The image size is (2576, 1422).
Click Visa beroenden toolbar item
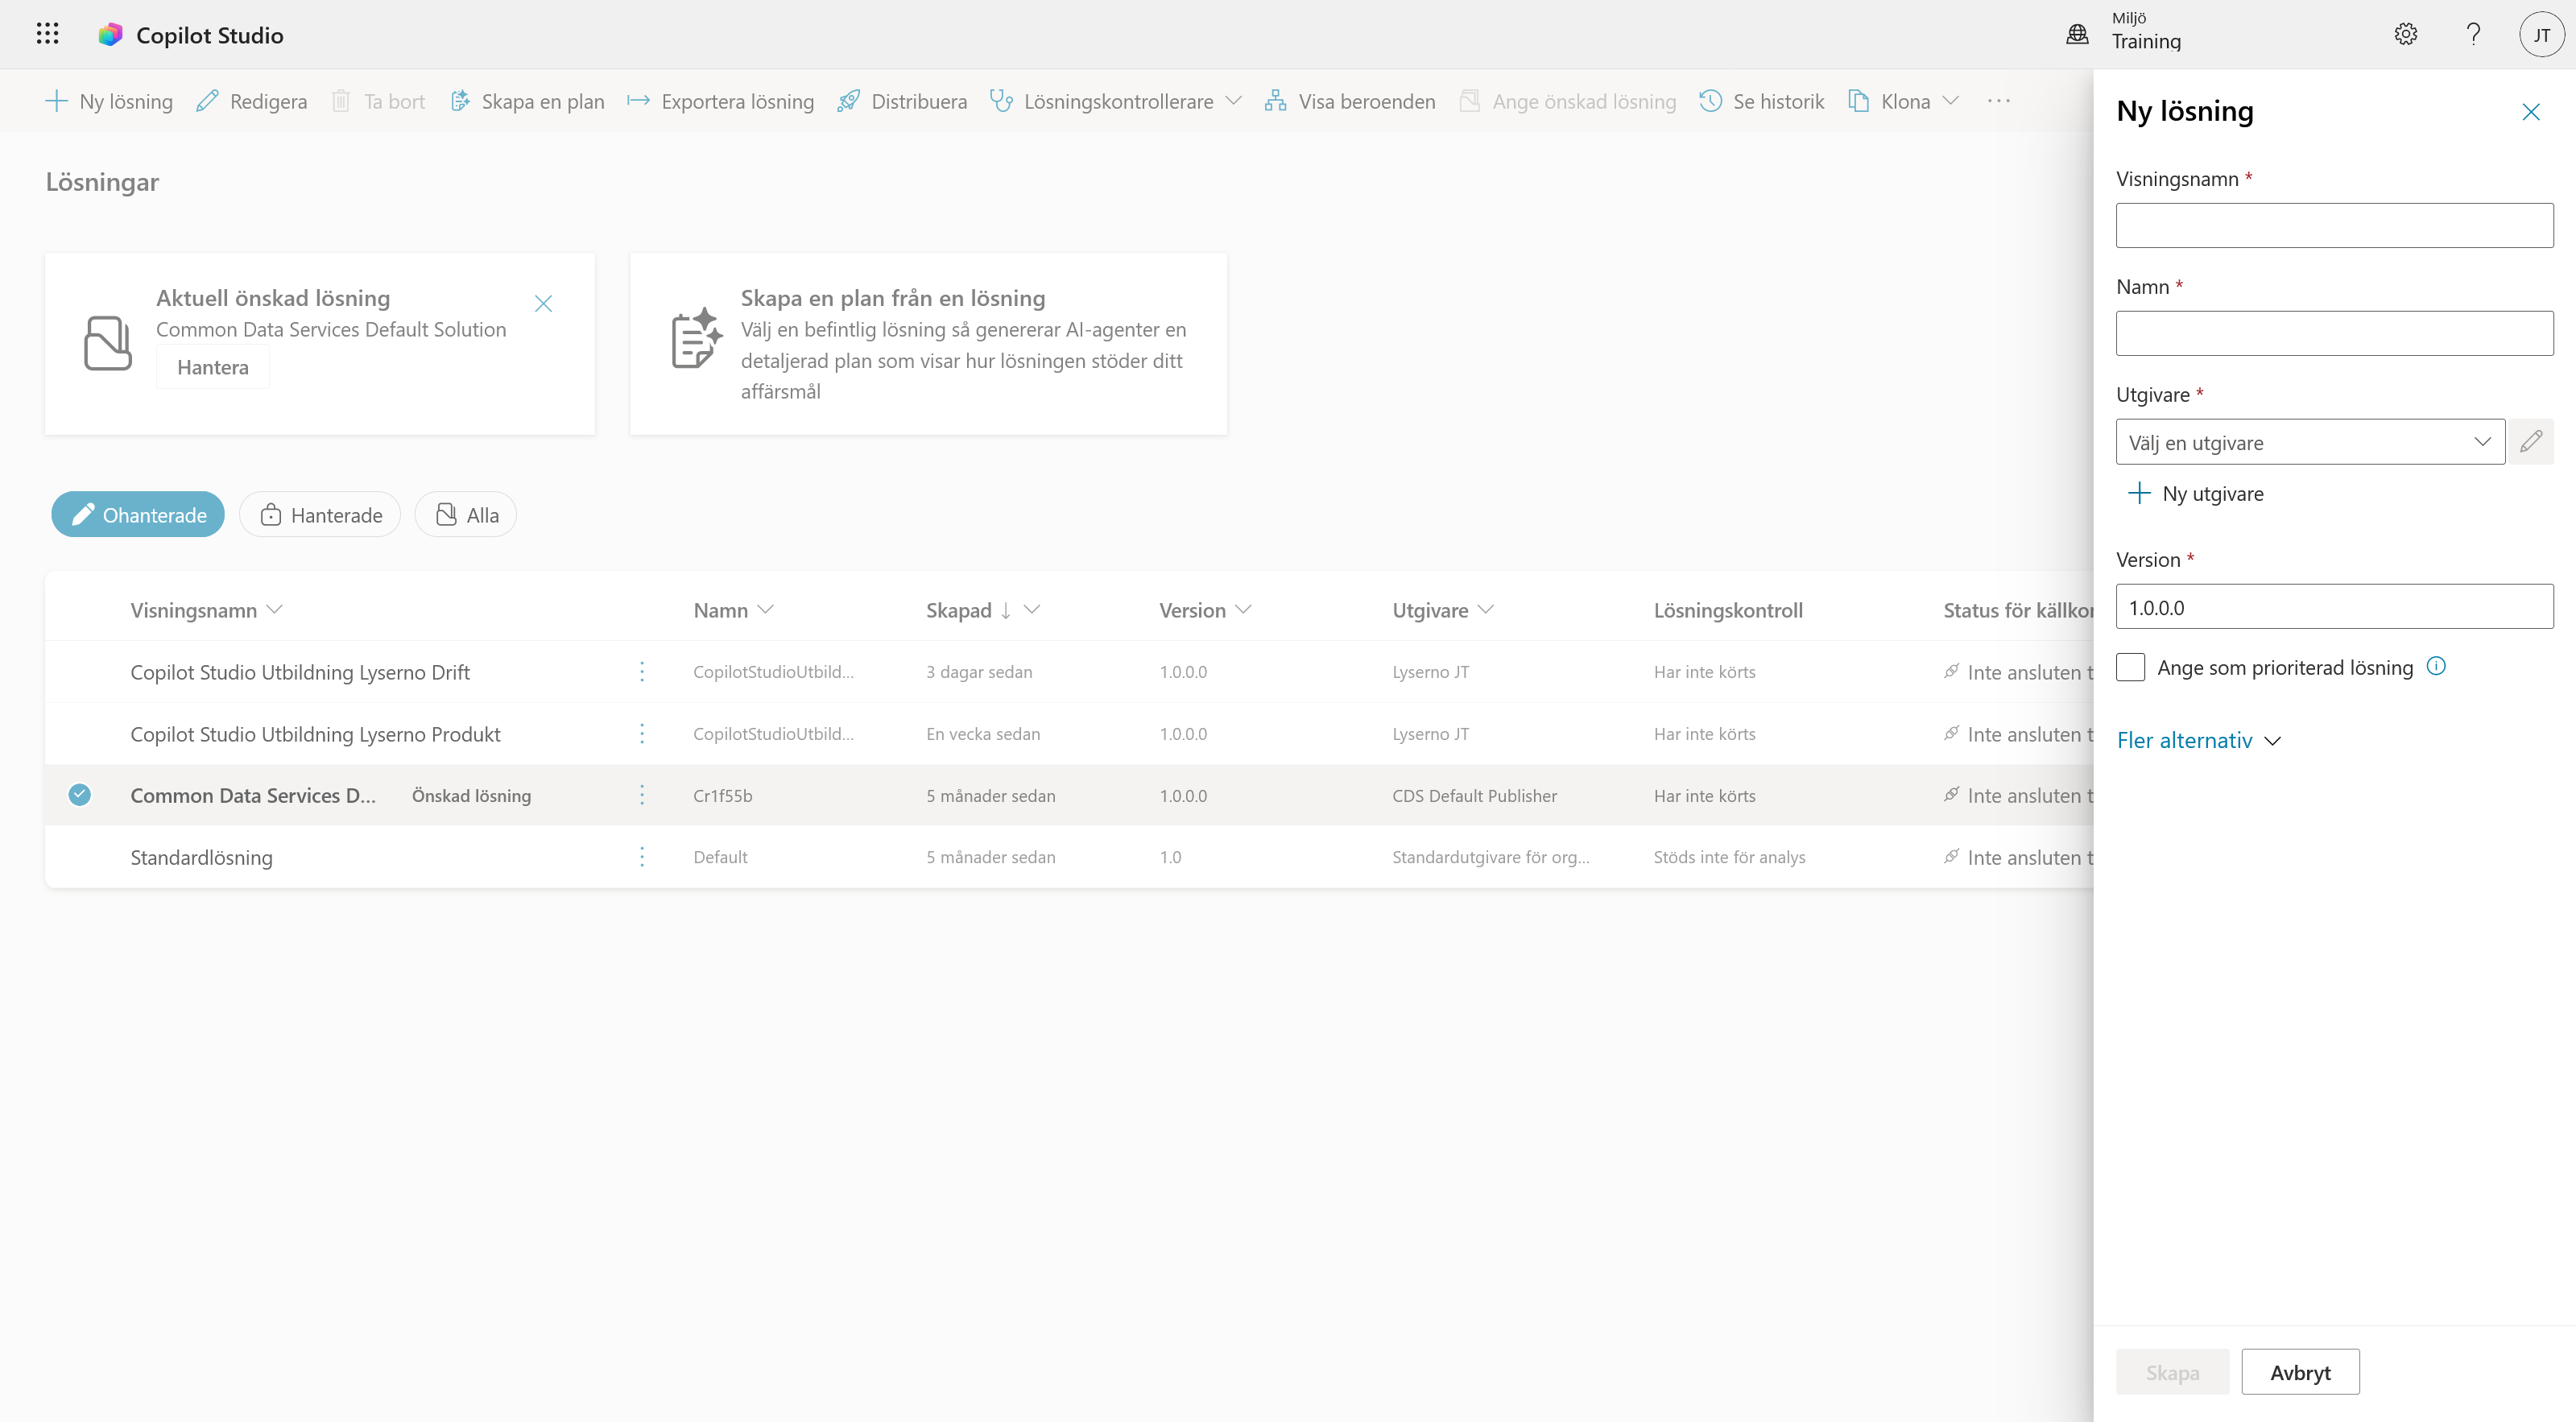tap(1350, 101)
